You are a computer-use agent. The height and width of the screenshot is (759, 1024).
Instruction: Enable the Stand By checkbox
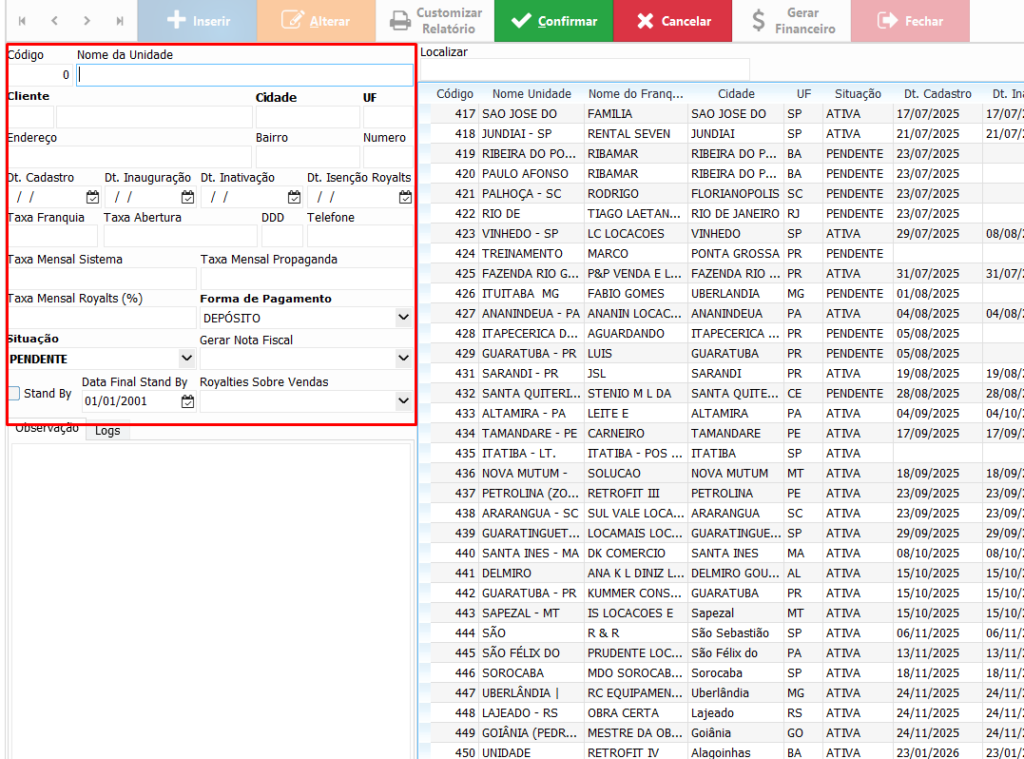pos(14,394)
